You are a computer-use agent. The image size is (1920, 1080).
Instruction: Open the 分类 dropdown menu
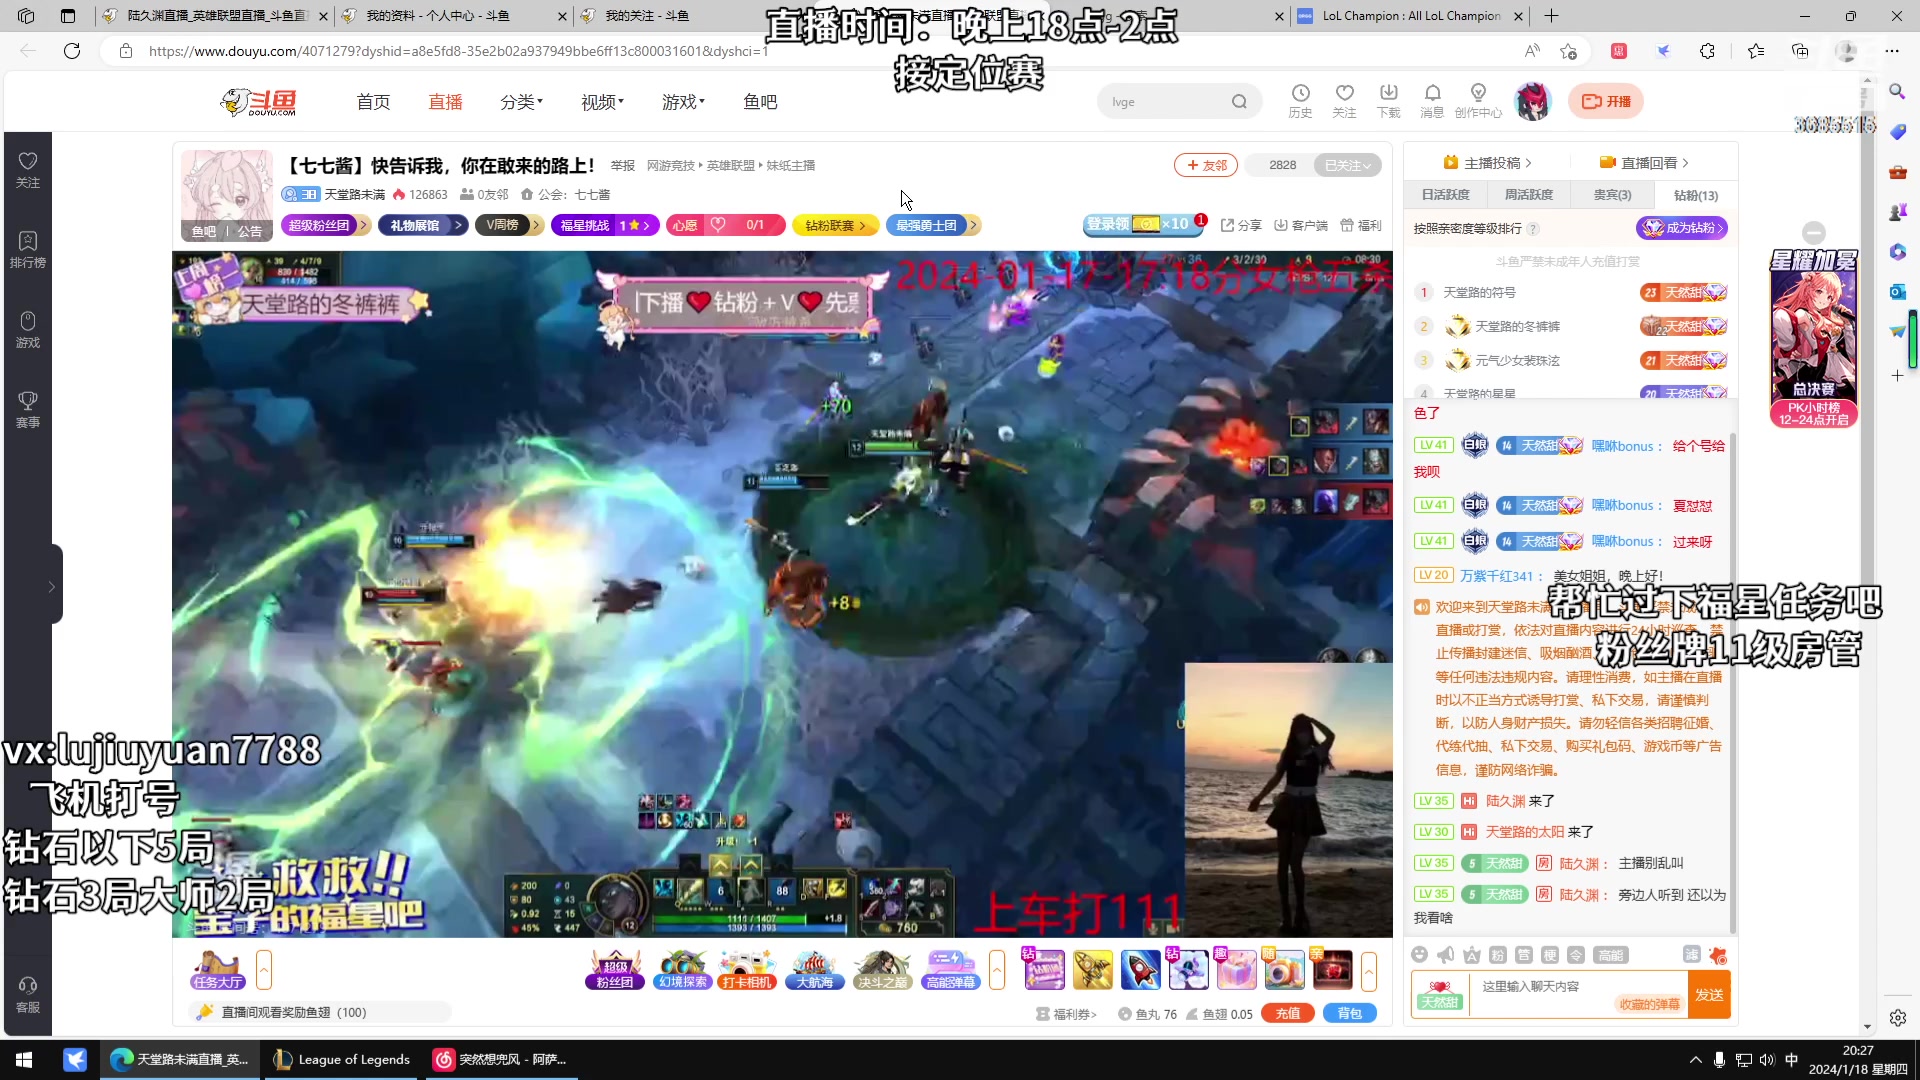(x=522, y=102)
